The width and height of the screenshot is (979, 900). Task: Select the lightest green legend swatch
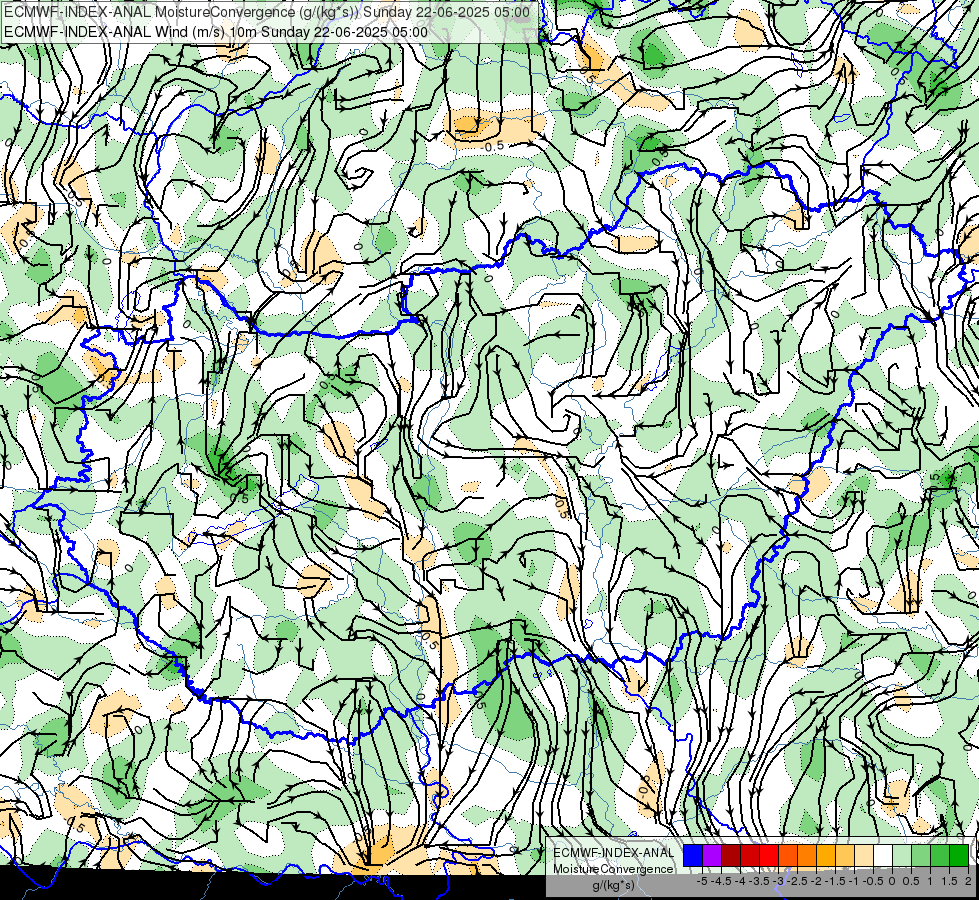[902, 855]
